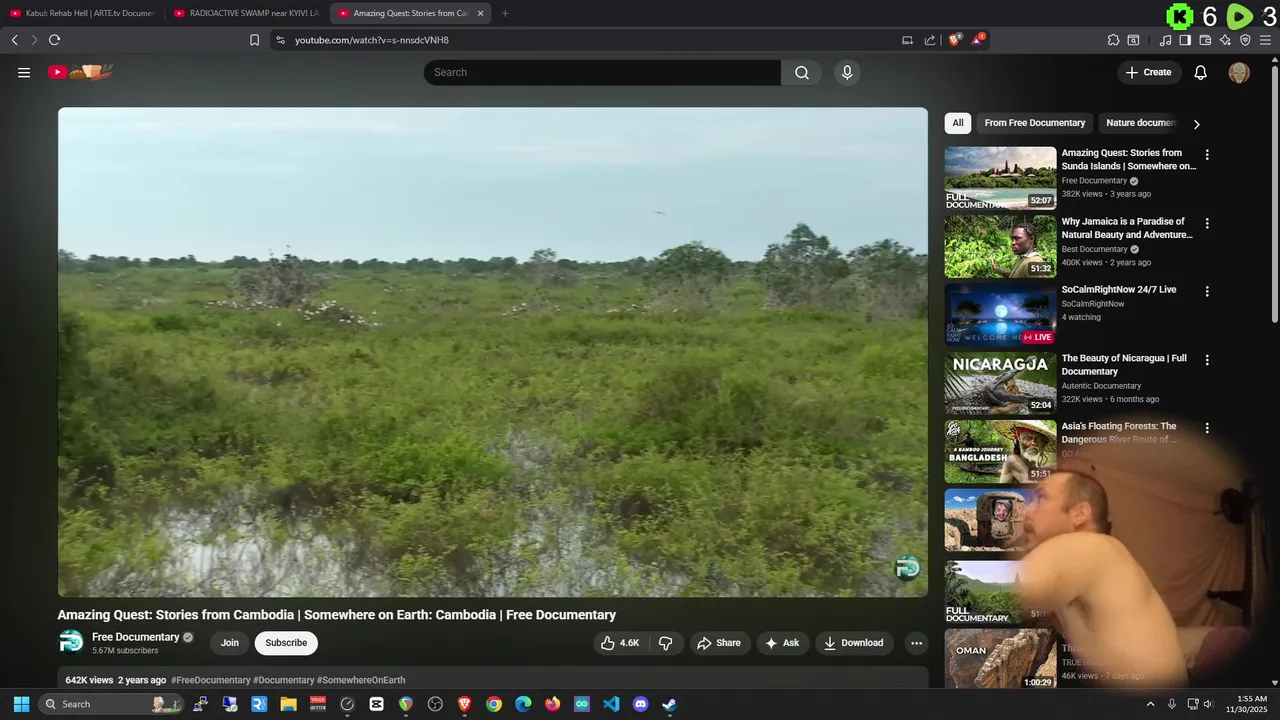Screen dimensions: 1280x720
Task: Open the account avatar menu
Action: [x=1239, y=72]
